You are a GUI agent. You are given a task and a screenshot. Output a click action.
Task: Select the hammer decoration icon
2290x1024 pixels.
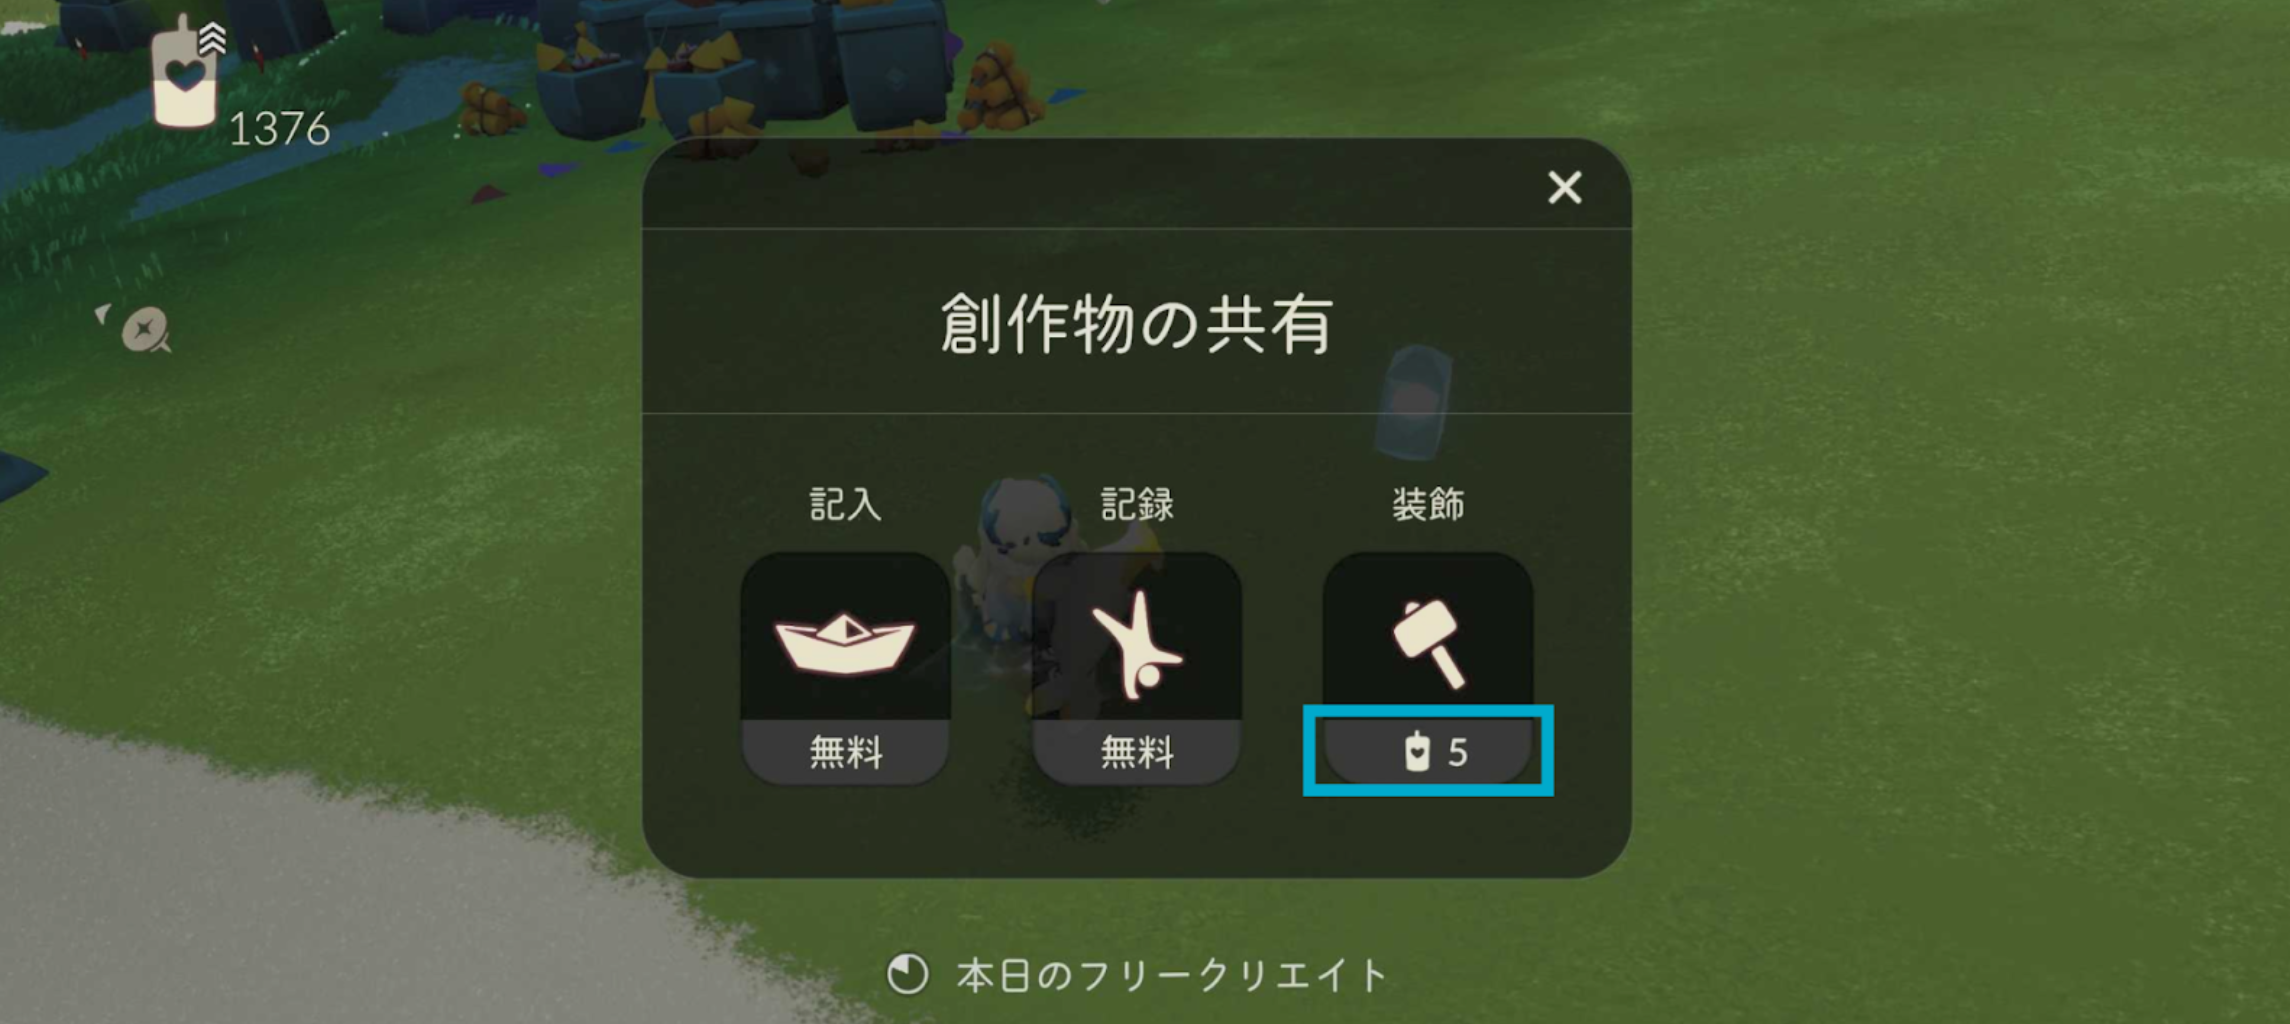point(1429,644)
